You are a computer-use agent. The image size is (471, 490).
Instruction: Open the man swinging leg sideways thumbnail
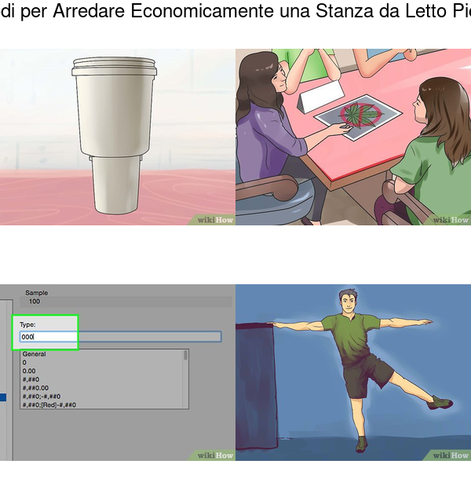[353, 372]
